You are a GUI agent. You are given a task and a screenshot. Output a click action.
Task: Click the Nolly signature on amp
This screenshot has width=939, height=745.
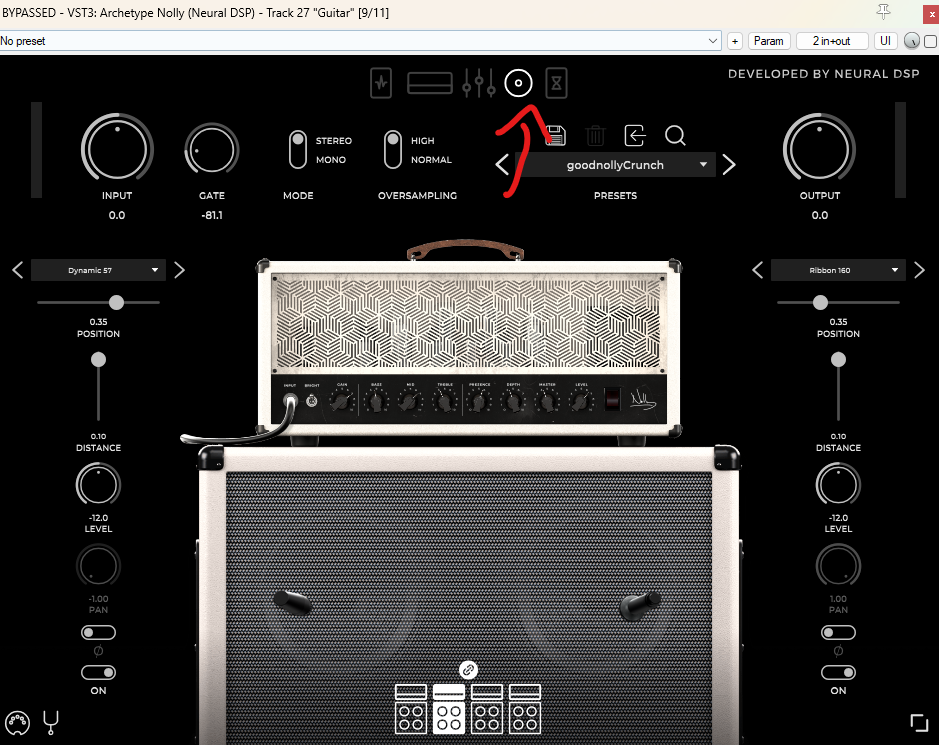tap(643, 399)
